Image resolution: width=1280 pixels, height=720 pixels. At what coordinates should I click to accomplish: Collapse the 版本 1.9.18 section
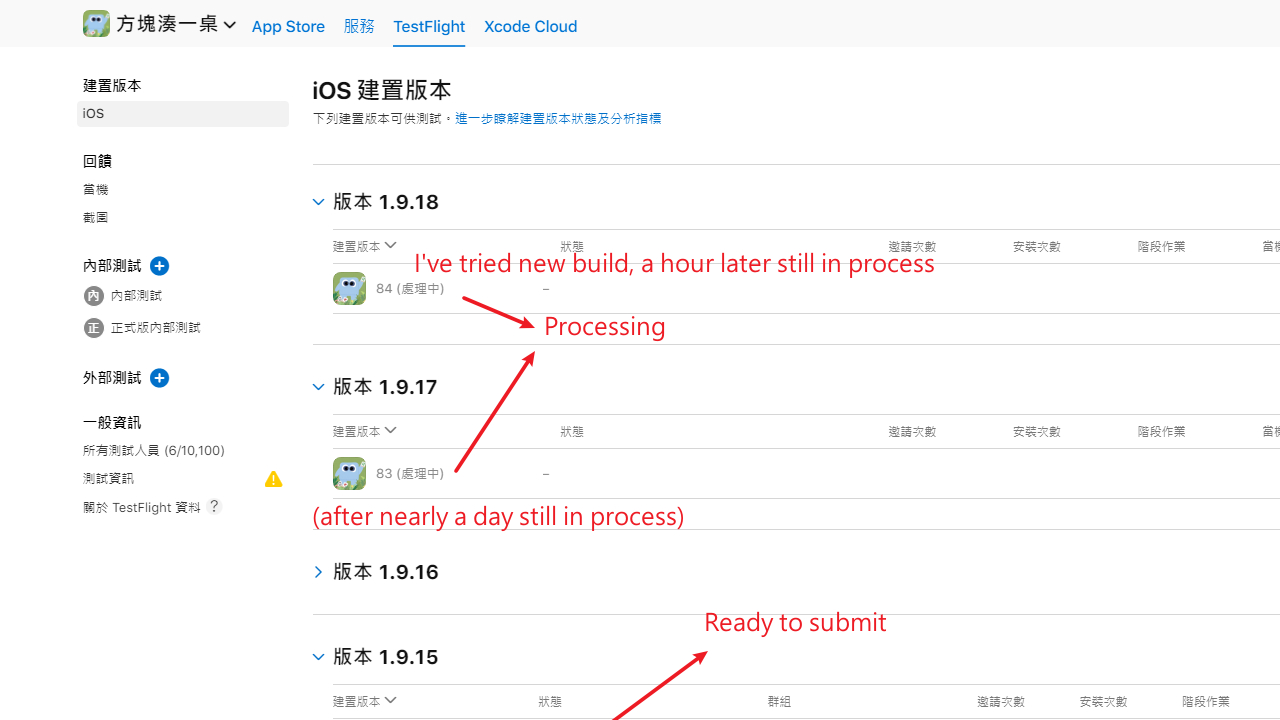point(319,202)
